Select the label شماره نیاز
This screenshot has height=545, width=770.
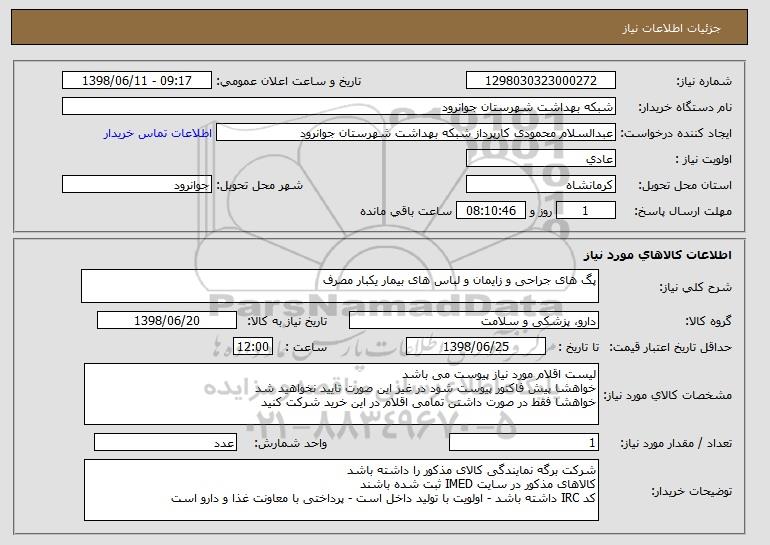704,82
